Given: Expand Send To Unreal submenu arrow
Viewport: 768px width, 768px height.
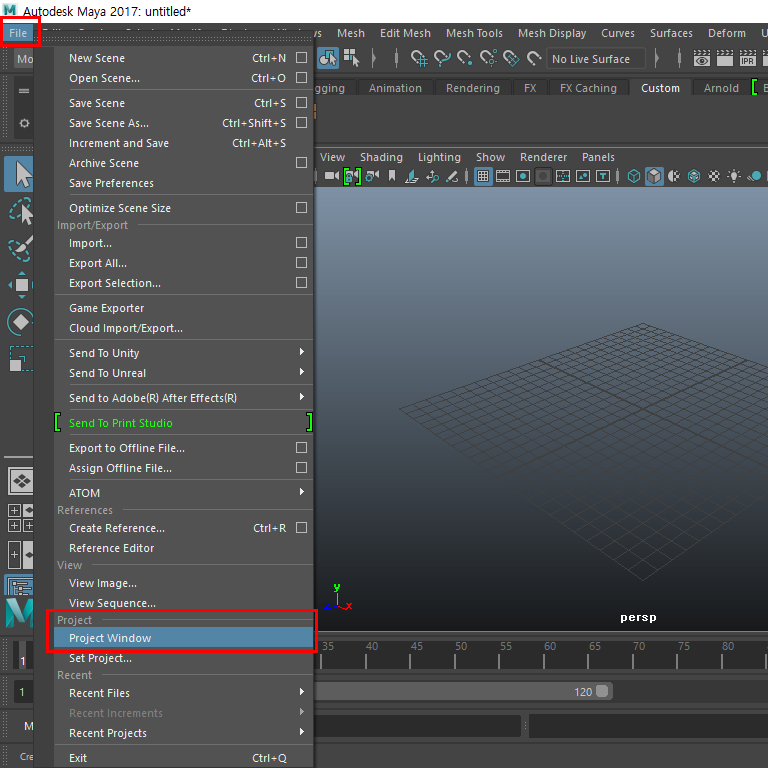Looking at the screenshot, I should tap(302, 372).
